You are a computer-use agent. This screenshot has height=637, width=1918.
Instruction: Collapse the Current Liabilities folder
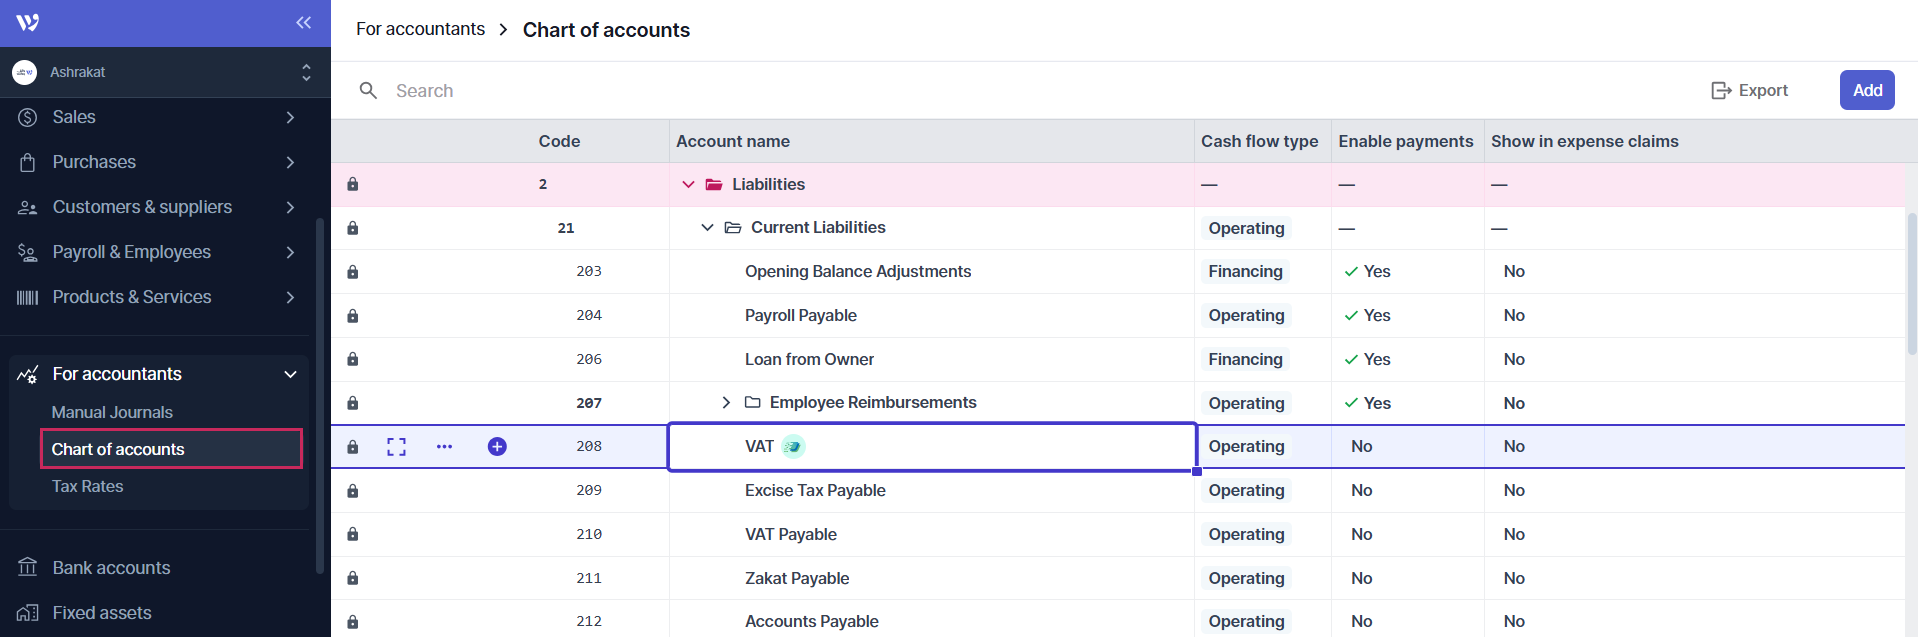click(x=707, y=228)
